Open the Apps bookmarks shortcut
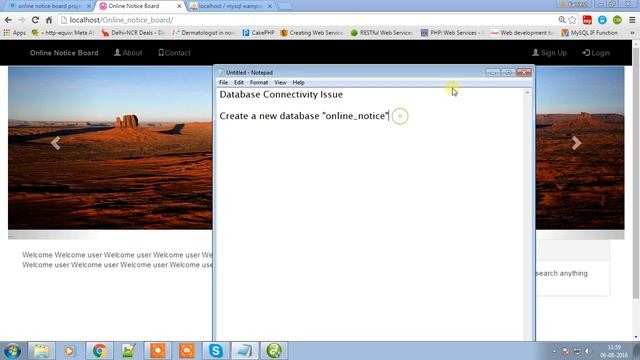 pos(14,33)
